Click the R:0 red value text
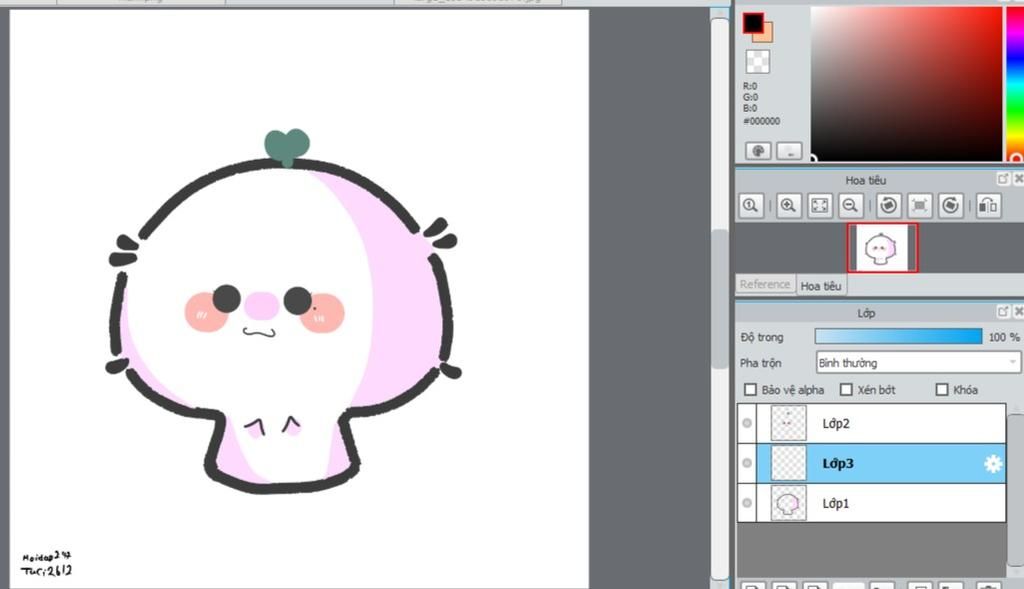The image size is (1024, 589). 750,86
